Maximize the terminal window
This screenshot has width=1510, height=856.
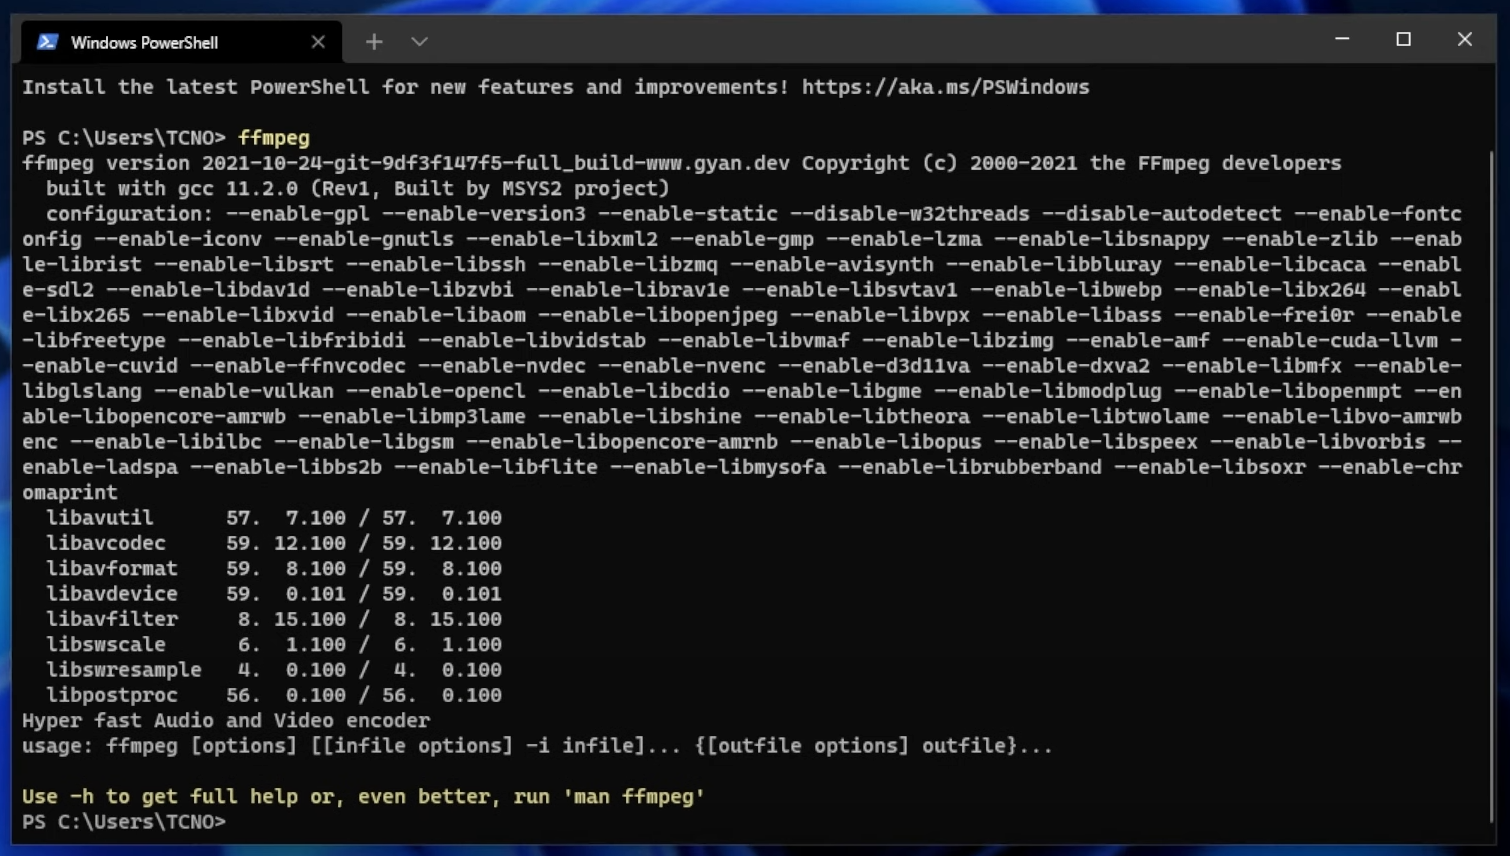[1403, 39]
